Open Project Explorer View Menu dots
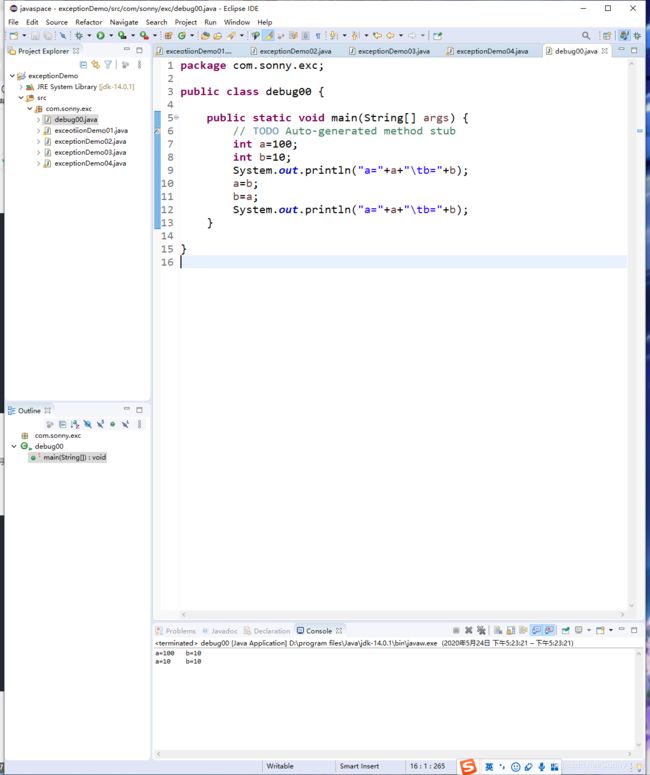This screenshot has height=775, width=650. click(x=139, y=65)
